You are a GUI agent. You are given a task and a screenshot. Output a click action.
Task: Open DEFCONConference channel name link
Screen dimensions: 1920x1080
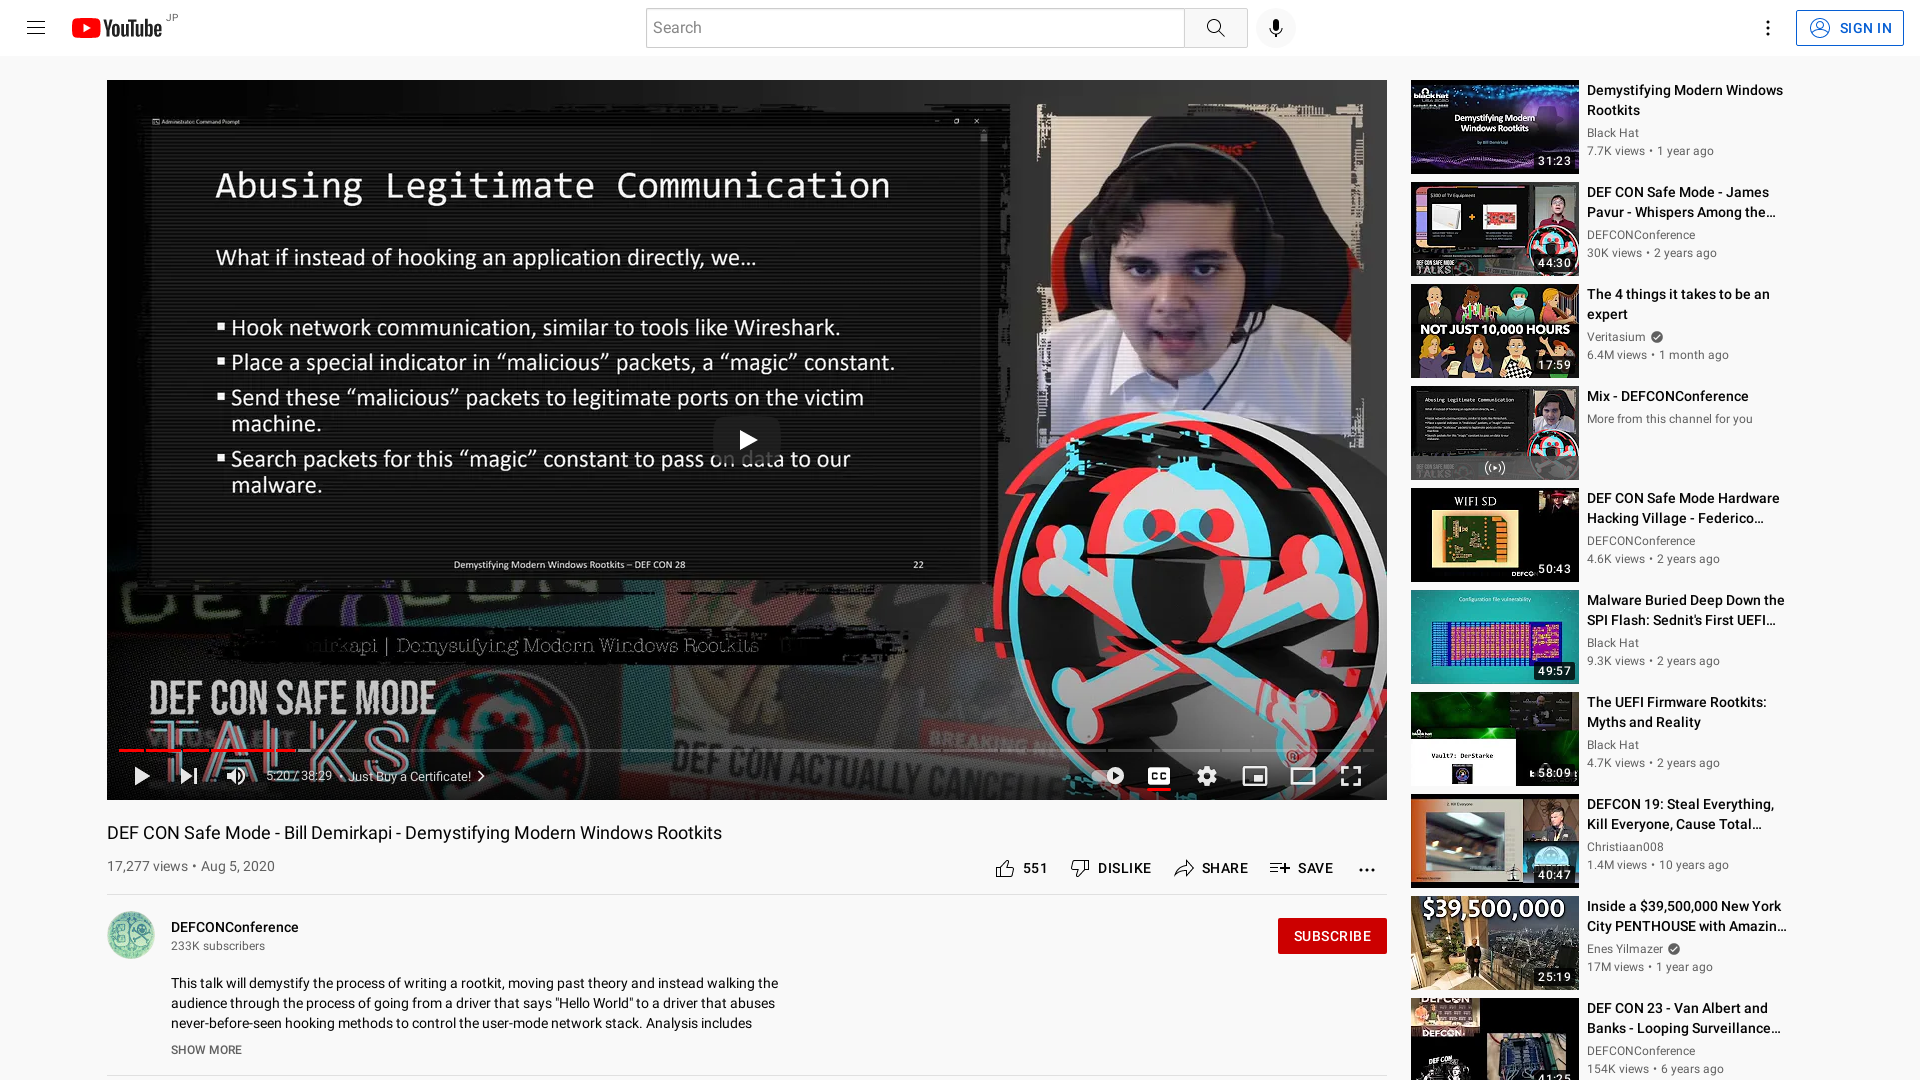click(235, 927)
